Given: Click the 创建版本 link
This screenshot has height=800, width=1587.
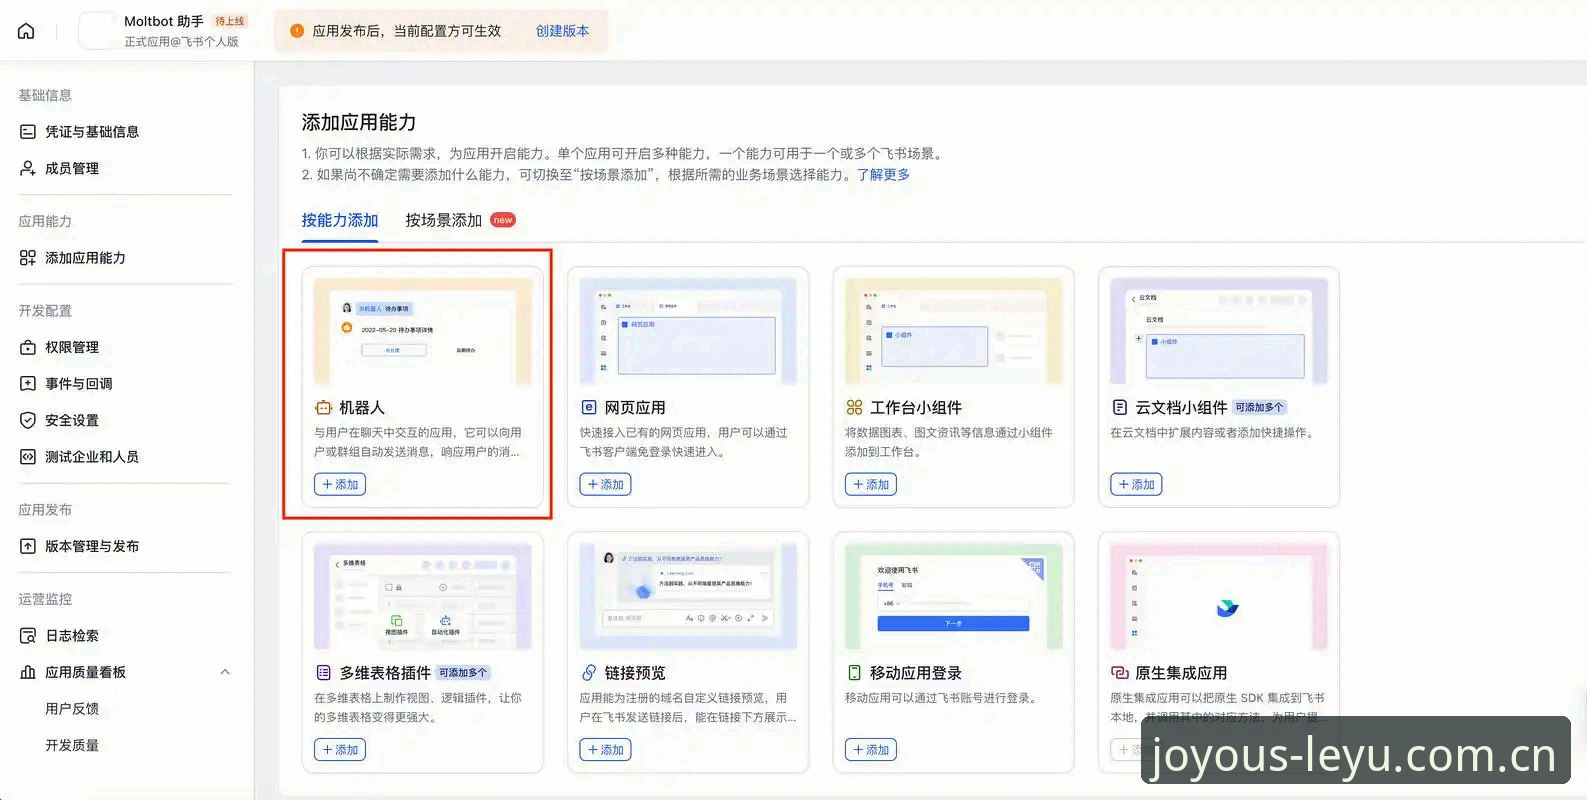Looking at the screenshot, I should coord(563,31).
